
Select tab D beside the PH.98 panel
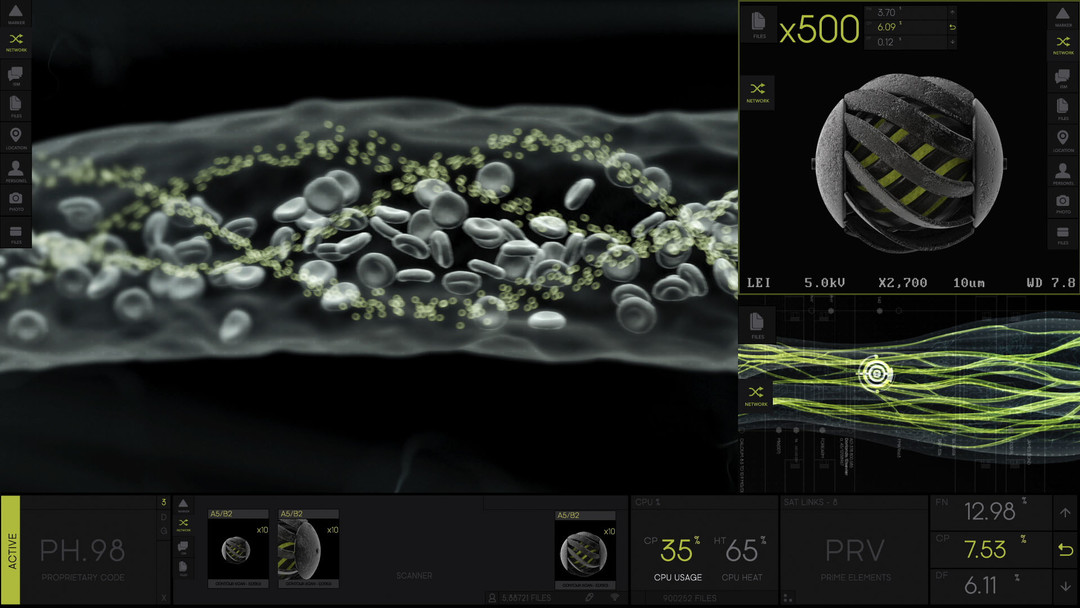click(163, 517)
